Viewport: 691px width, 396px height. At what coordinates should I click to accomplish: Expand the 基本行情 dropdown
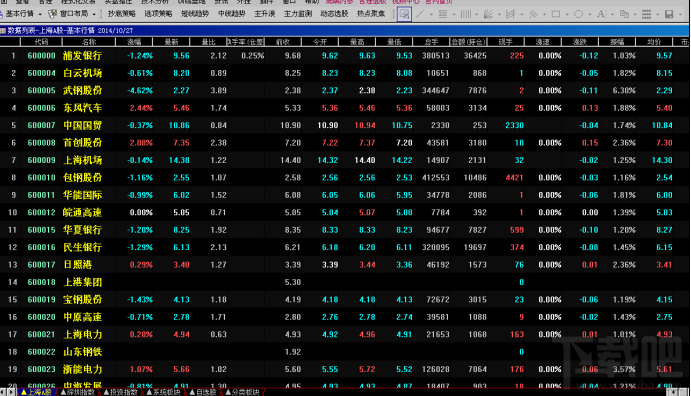[x=40, y=14]
